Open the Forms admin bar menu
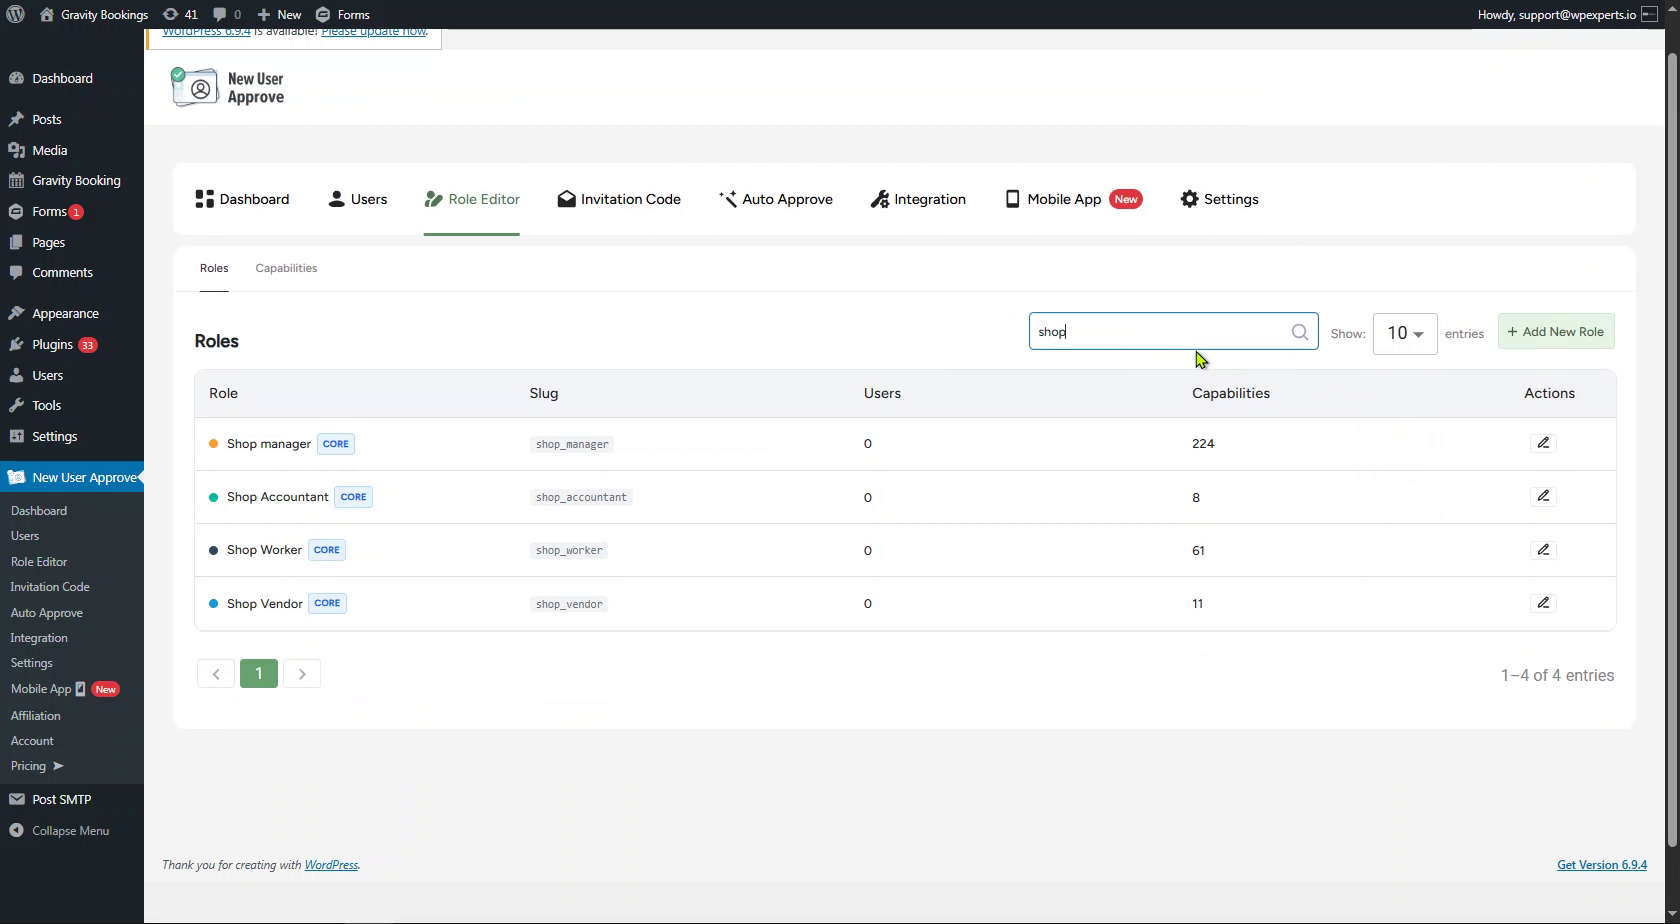 [x=343, y=14]
